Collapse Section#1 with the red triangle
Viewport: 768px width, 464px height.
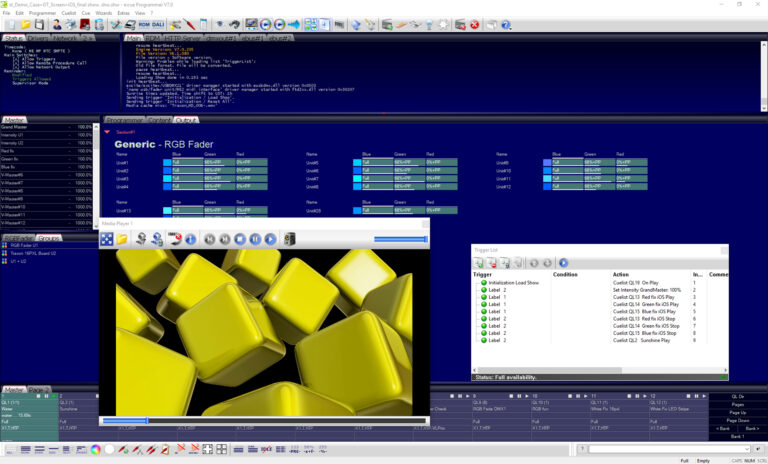(107, 132)
